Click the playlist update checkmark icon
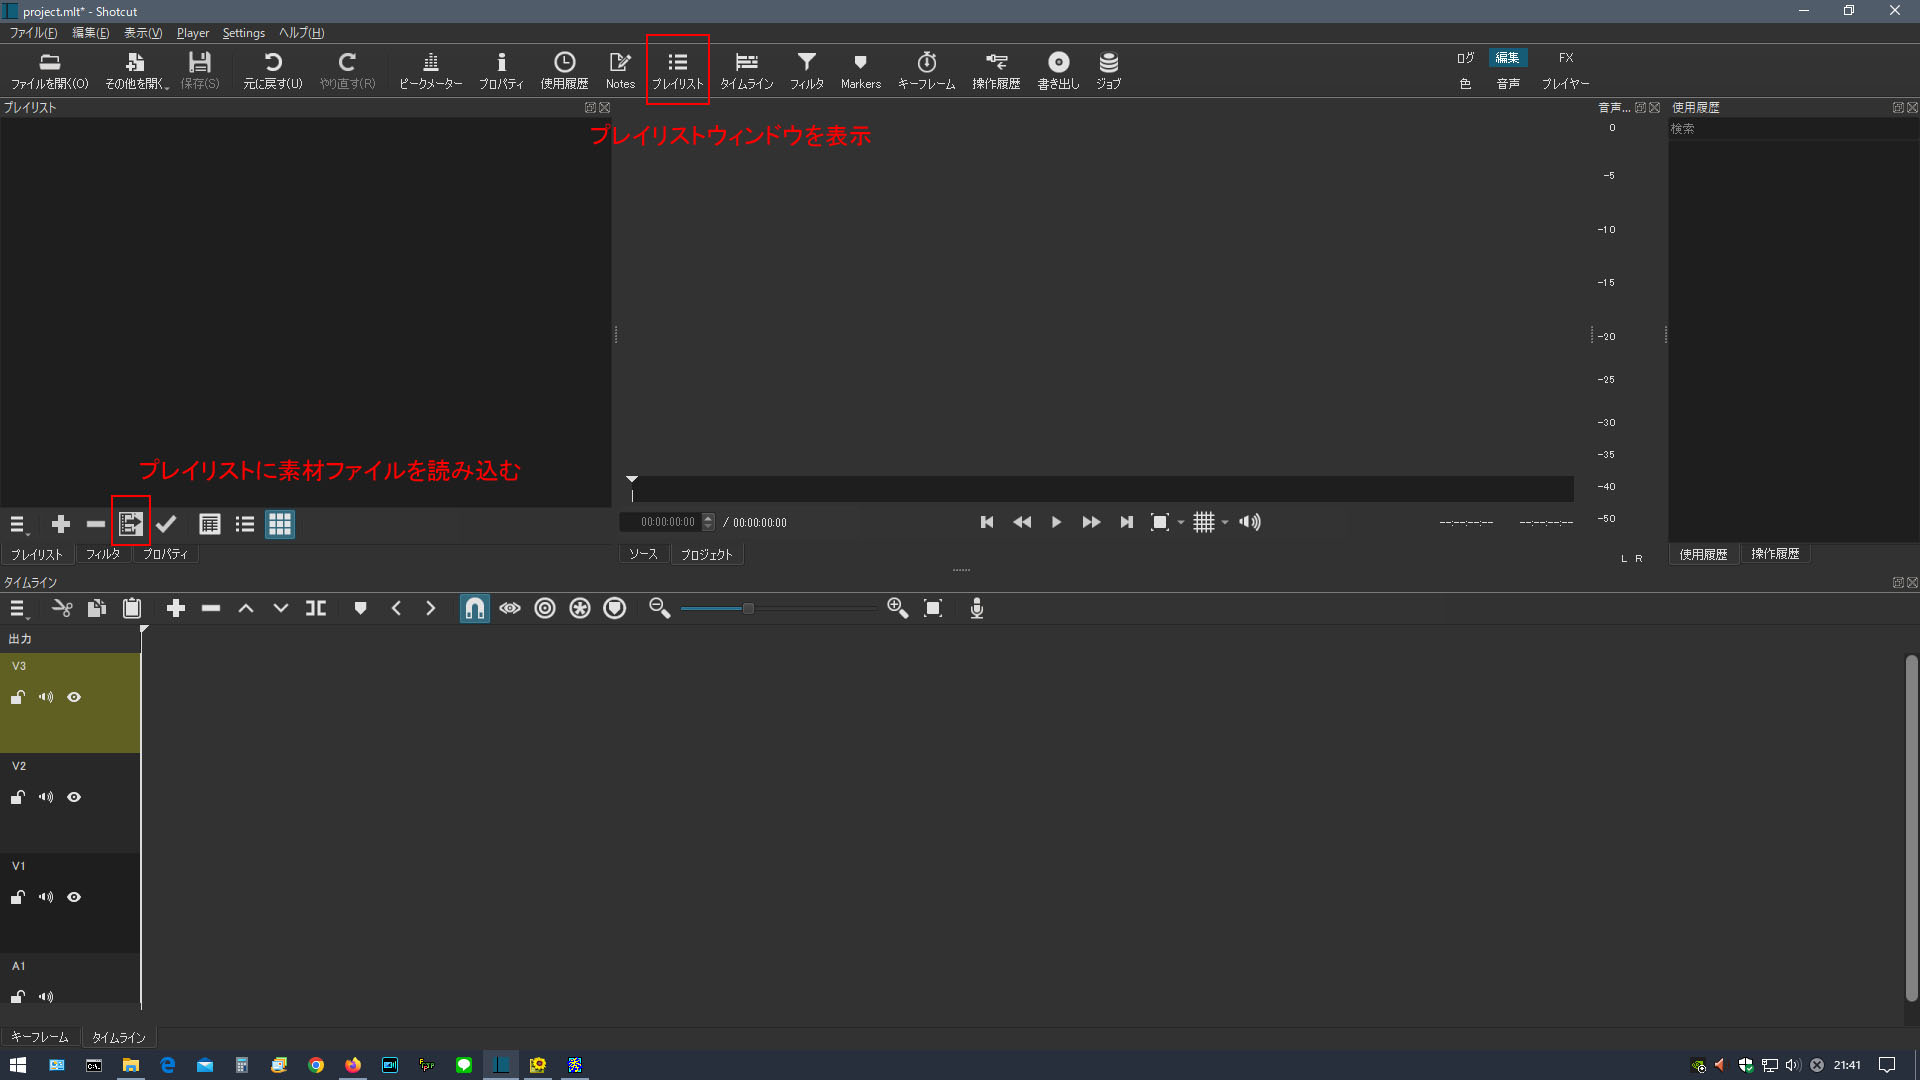Image resolution: width=1920 pixels, height=1080 pixels. [x=166, y=524]
